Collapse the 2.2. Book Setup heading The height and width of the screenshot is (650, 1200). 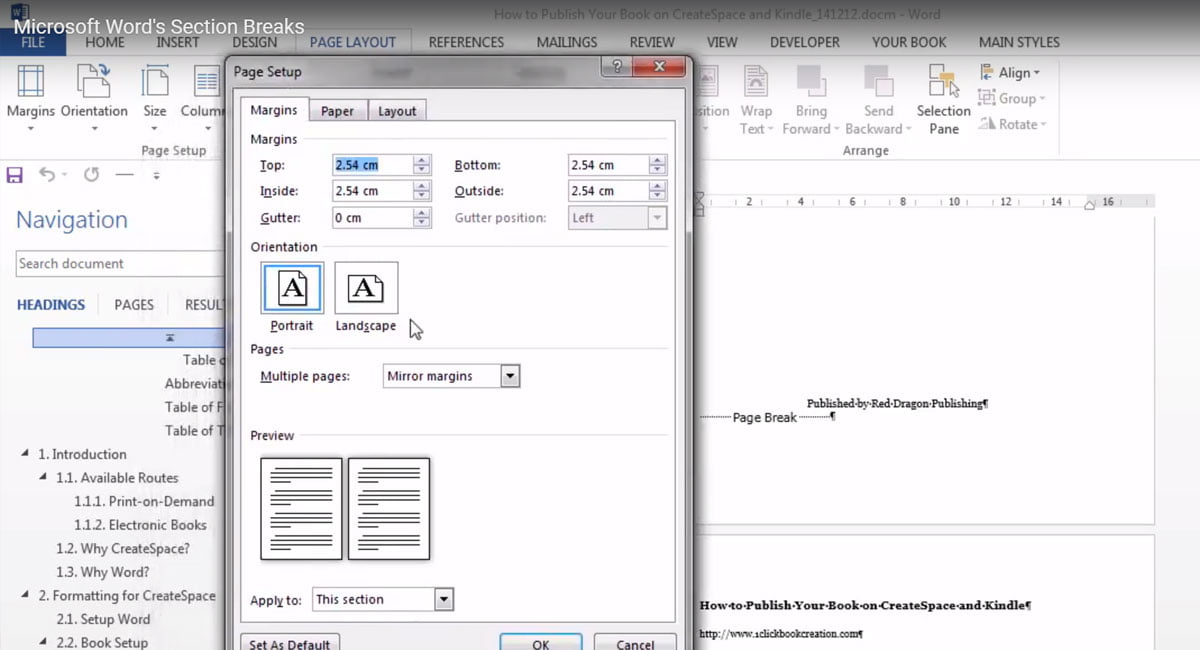coord(43,643)
